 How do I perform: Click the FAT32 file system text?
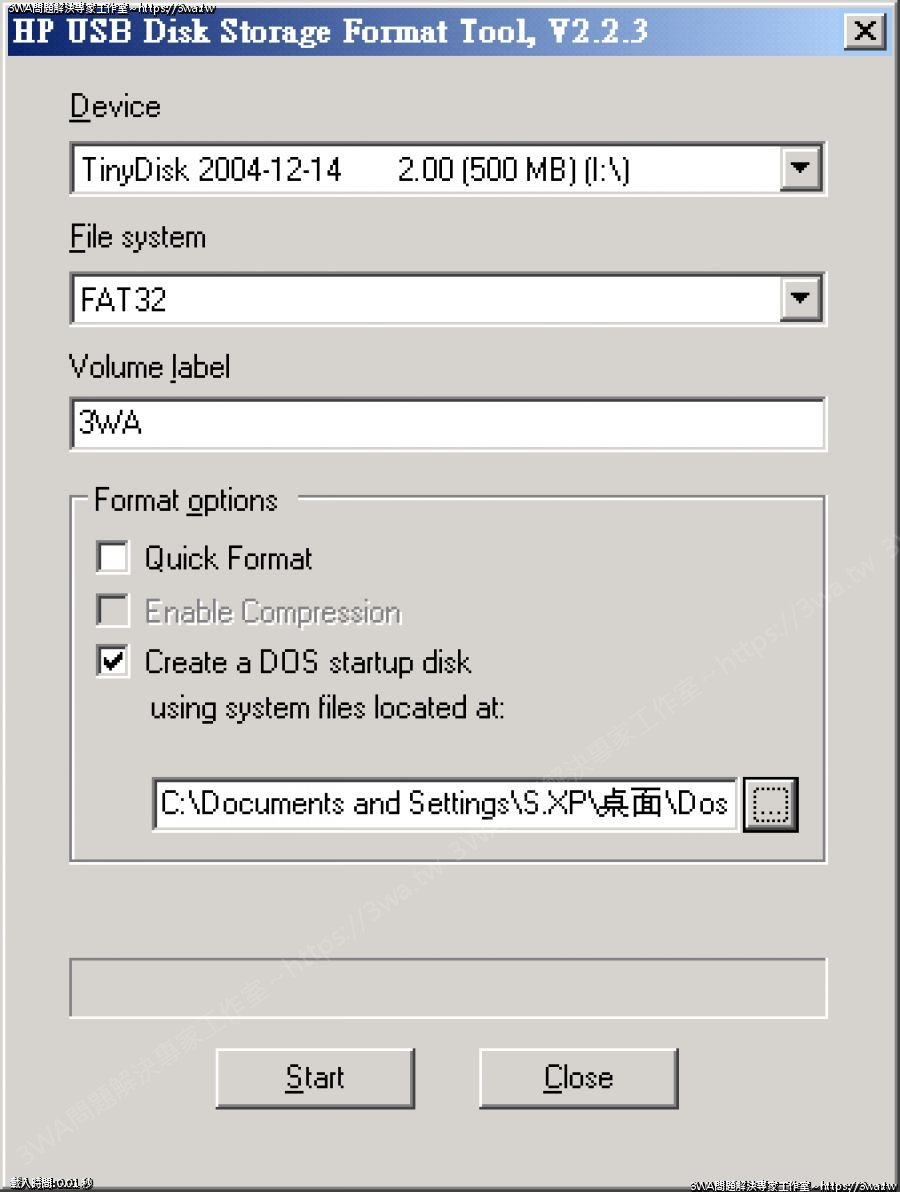pos(124,300)
